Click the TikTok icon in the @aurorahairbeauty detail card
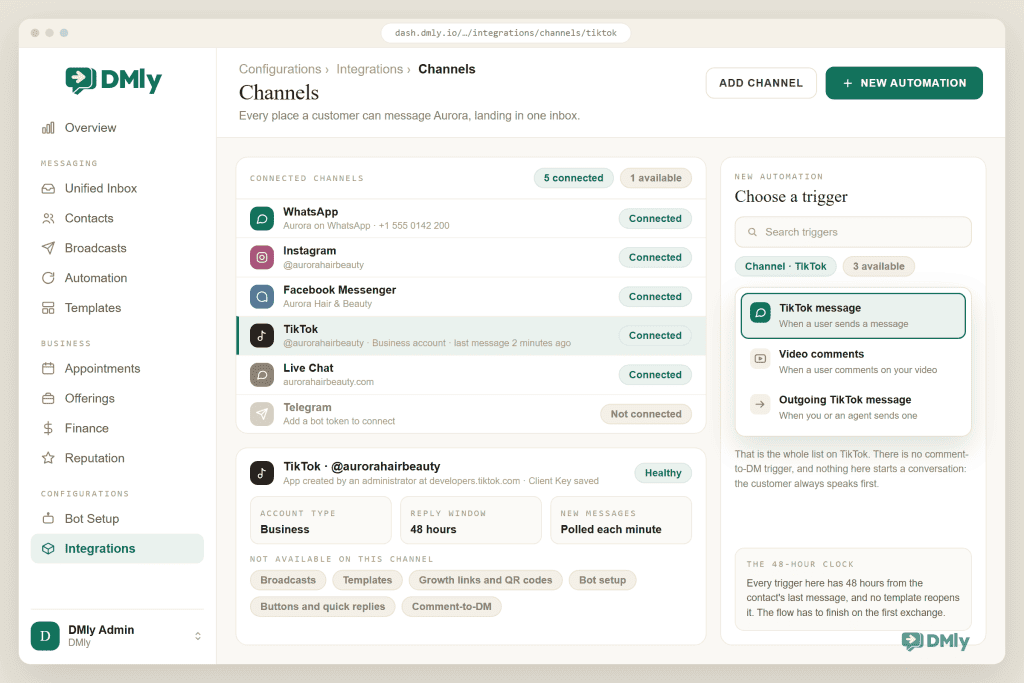 point(262,473)
